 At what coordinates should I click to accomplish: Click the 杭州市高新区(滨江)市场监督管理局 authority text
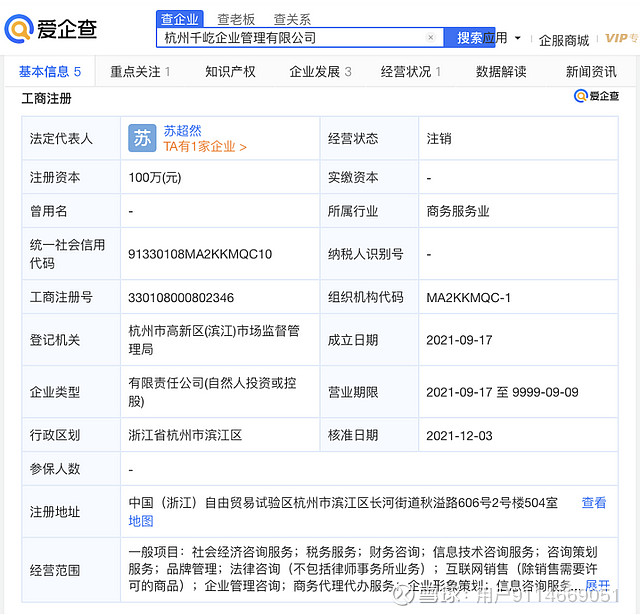(x=214, y=340)
